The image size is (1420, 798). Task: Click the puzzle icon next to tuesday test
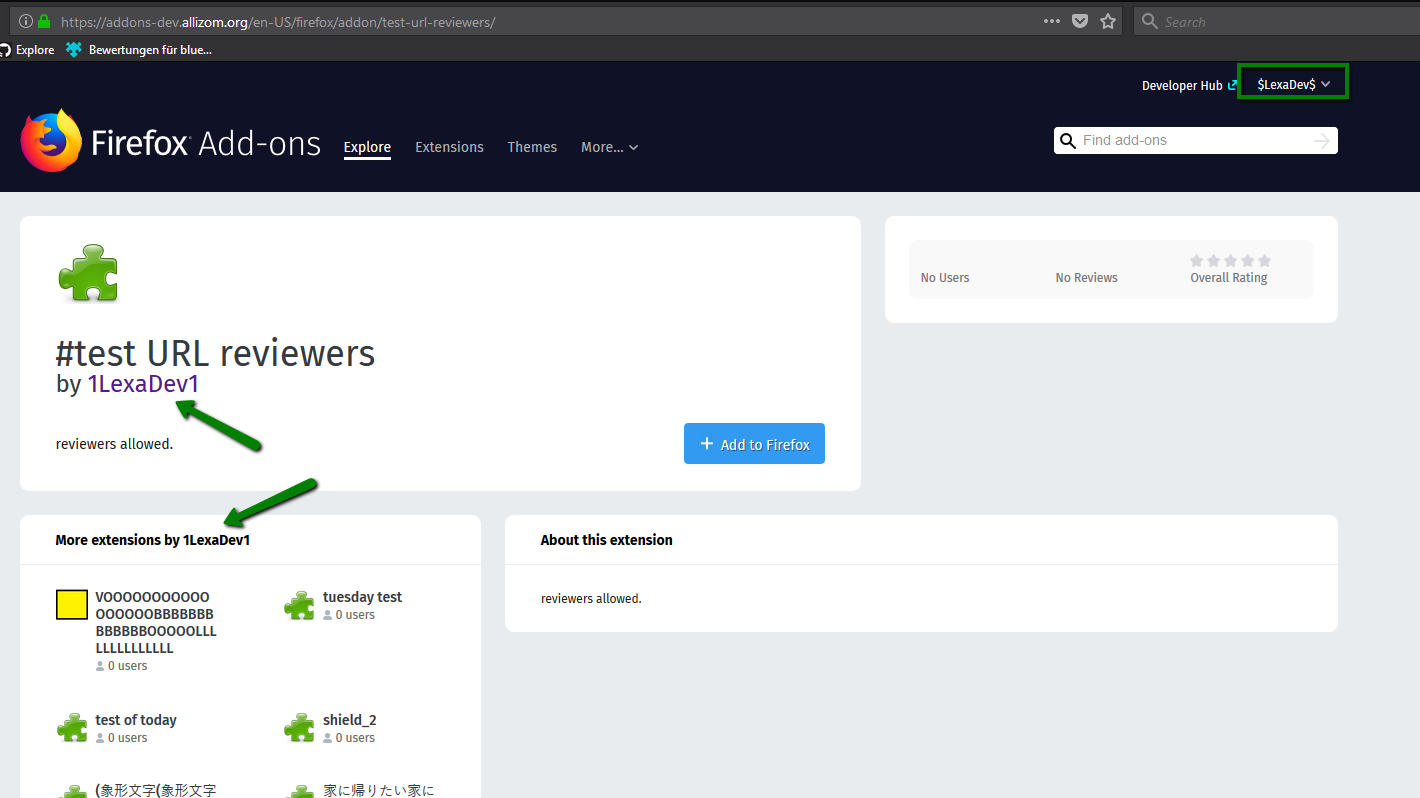click(299, 604)
